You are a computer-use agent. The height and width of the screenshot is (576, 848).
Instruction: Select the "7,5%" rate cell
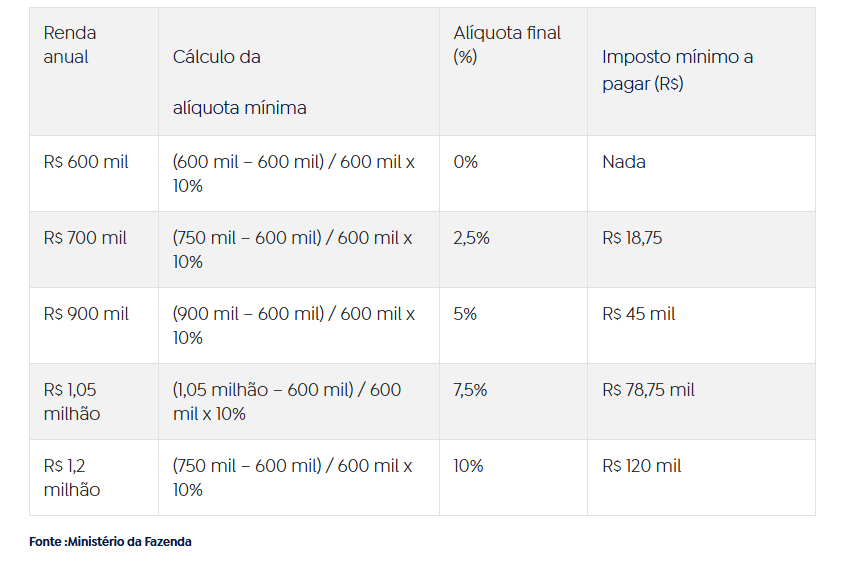pos(470,390)
